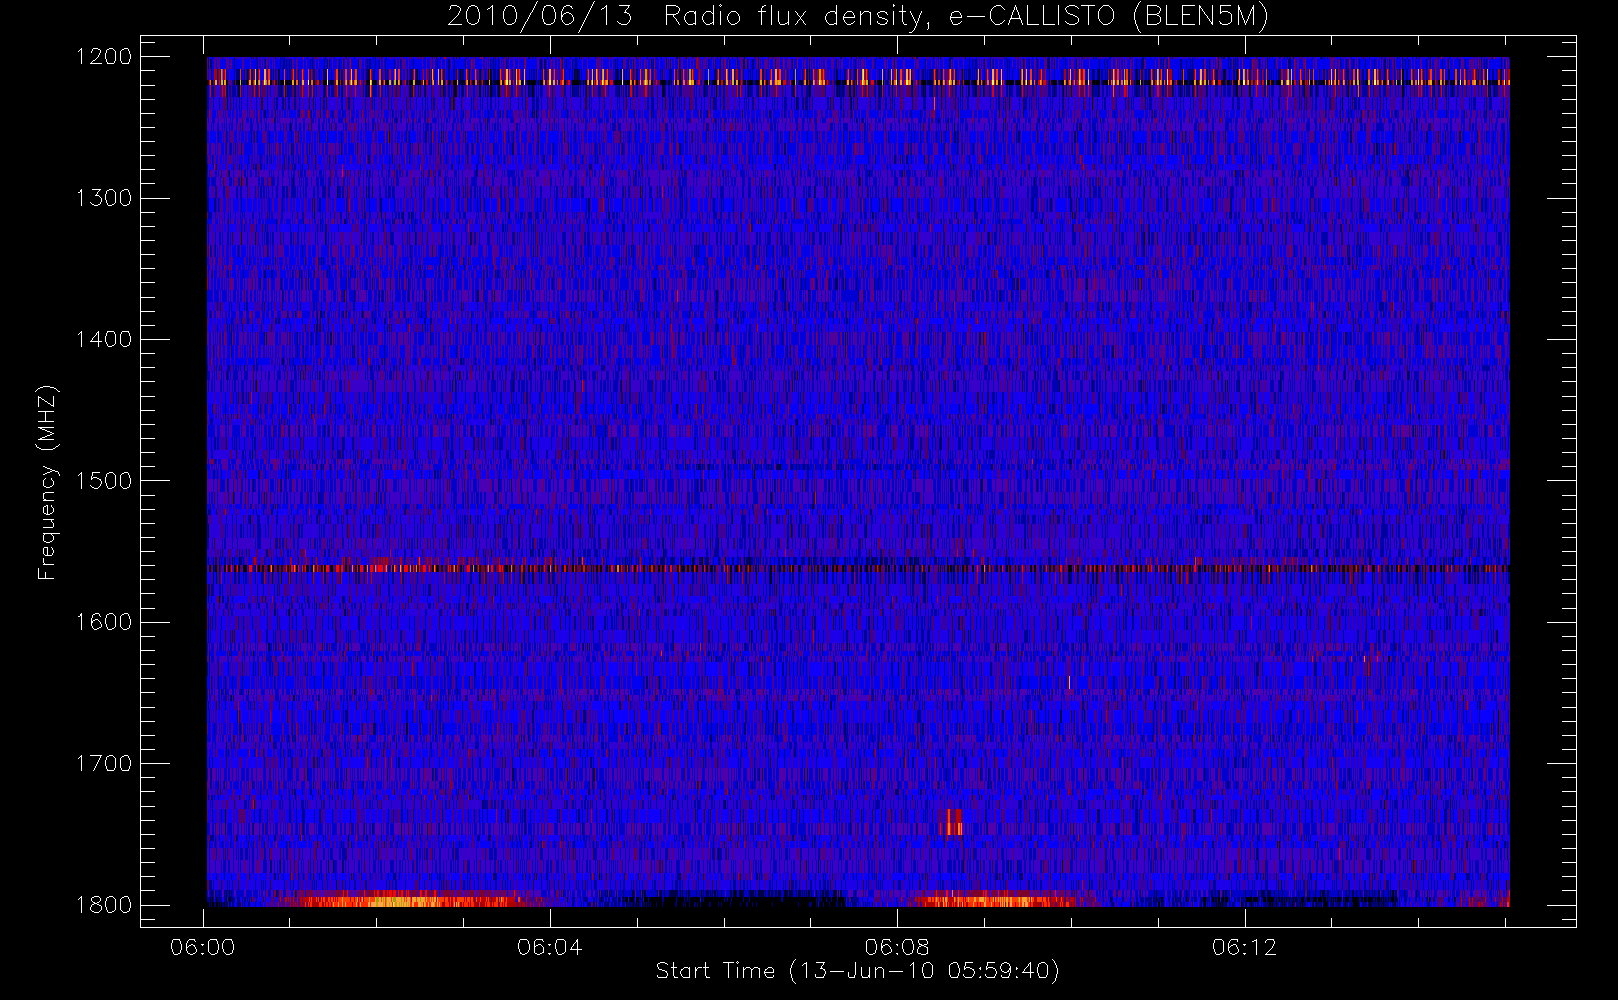Click the 'Start Time (13-Jun-10 05:59:40)' label
The height and width of the screenshot is (1000, 1618).
[857, 971]
